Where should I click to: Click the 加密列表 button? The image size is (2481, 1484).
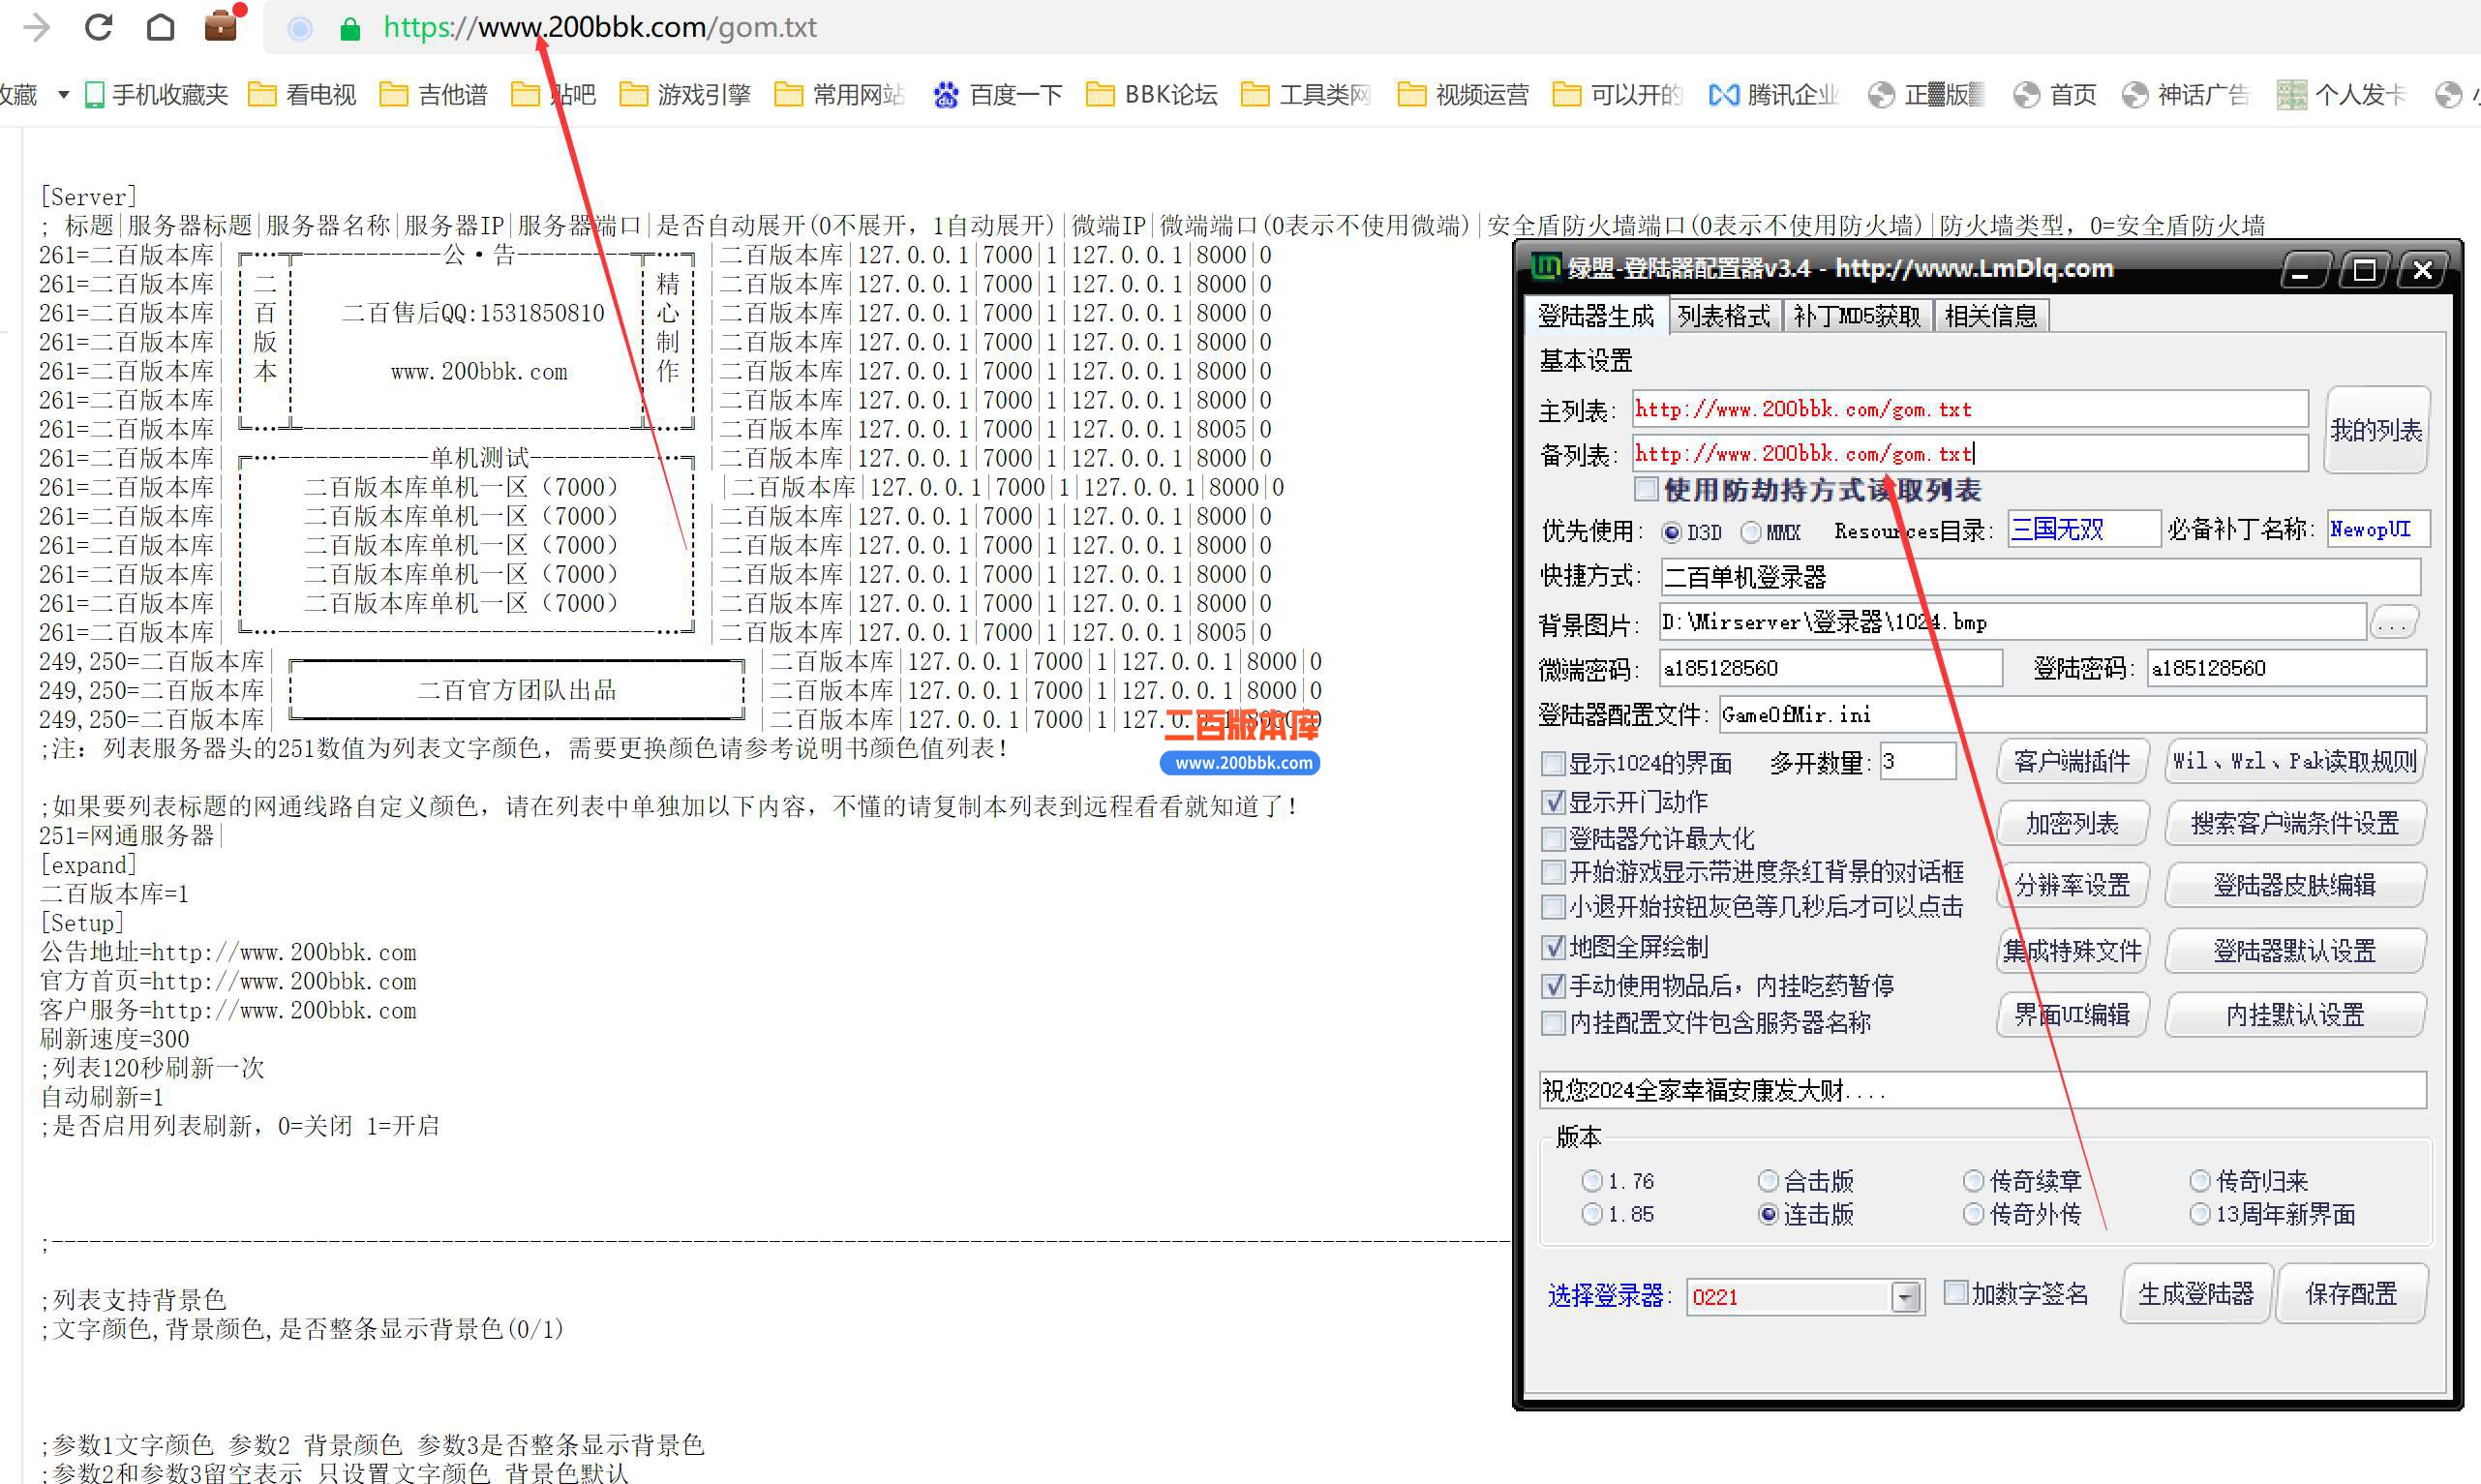click(2072, 824)
